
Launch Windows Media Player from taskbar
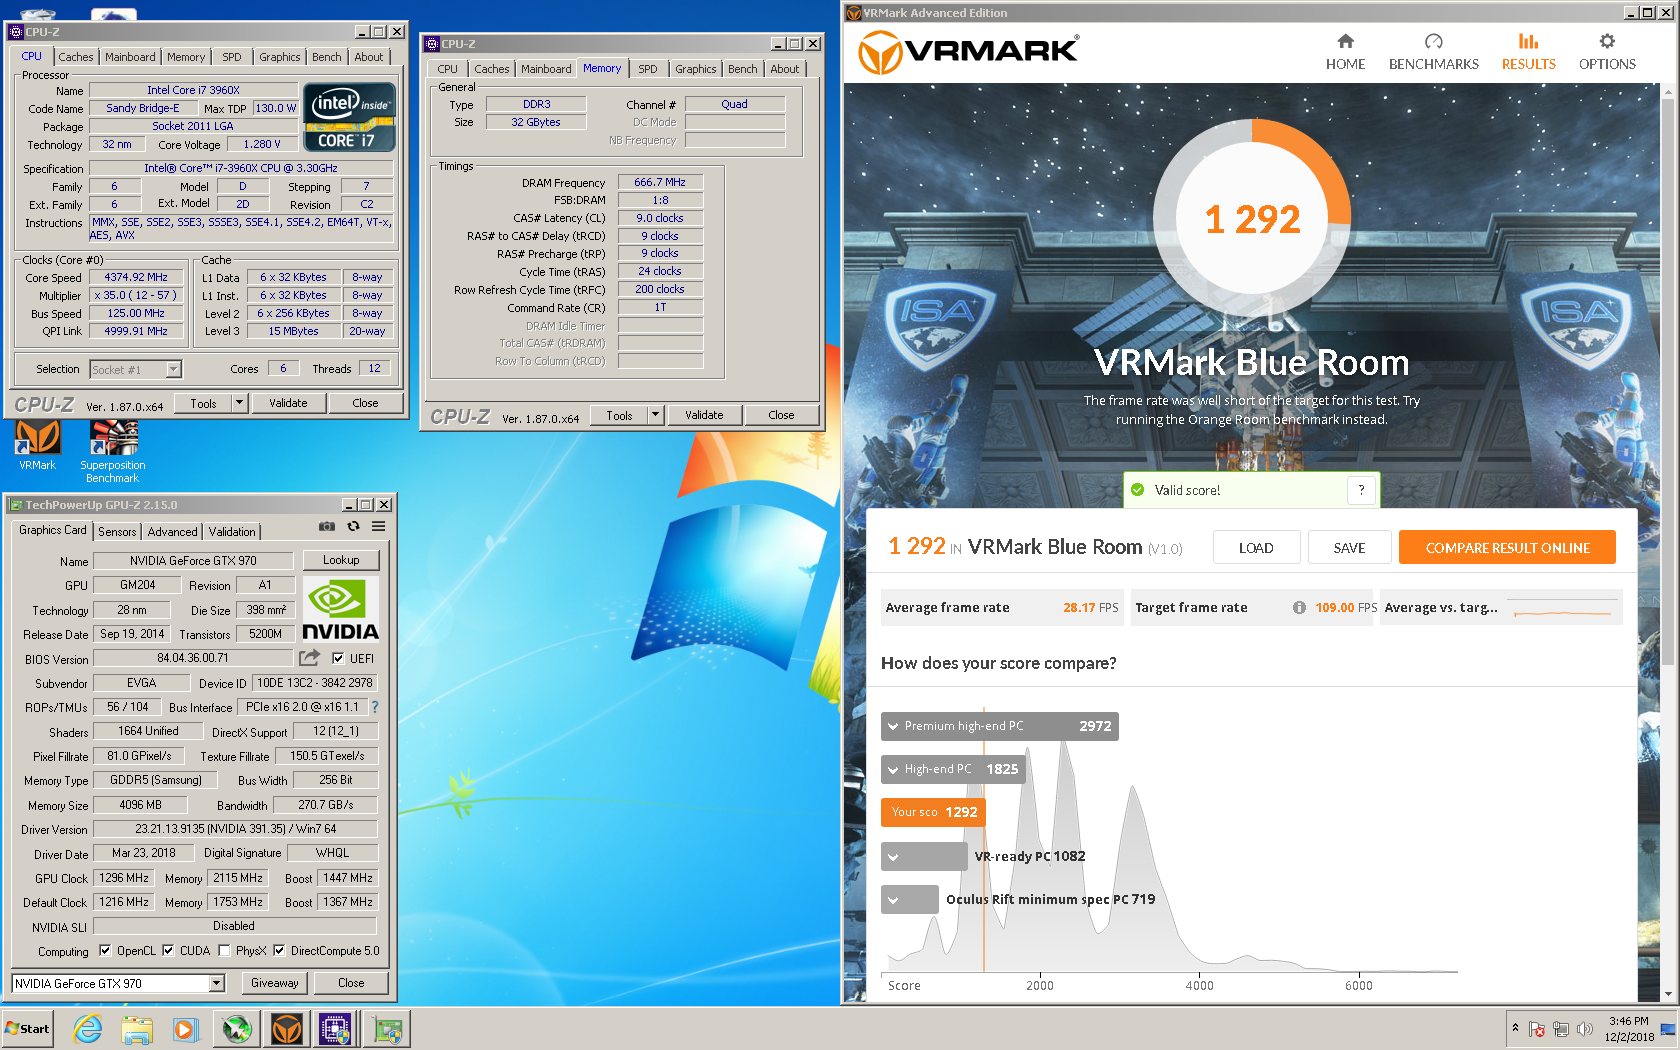[186, 1029]
